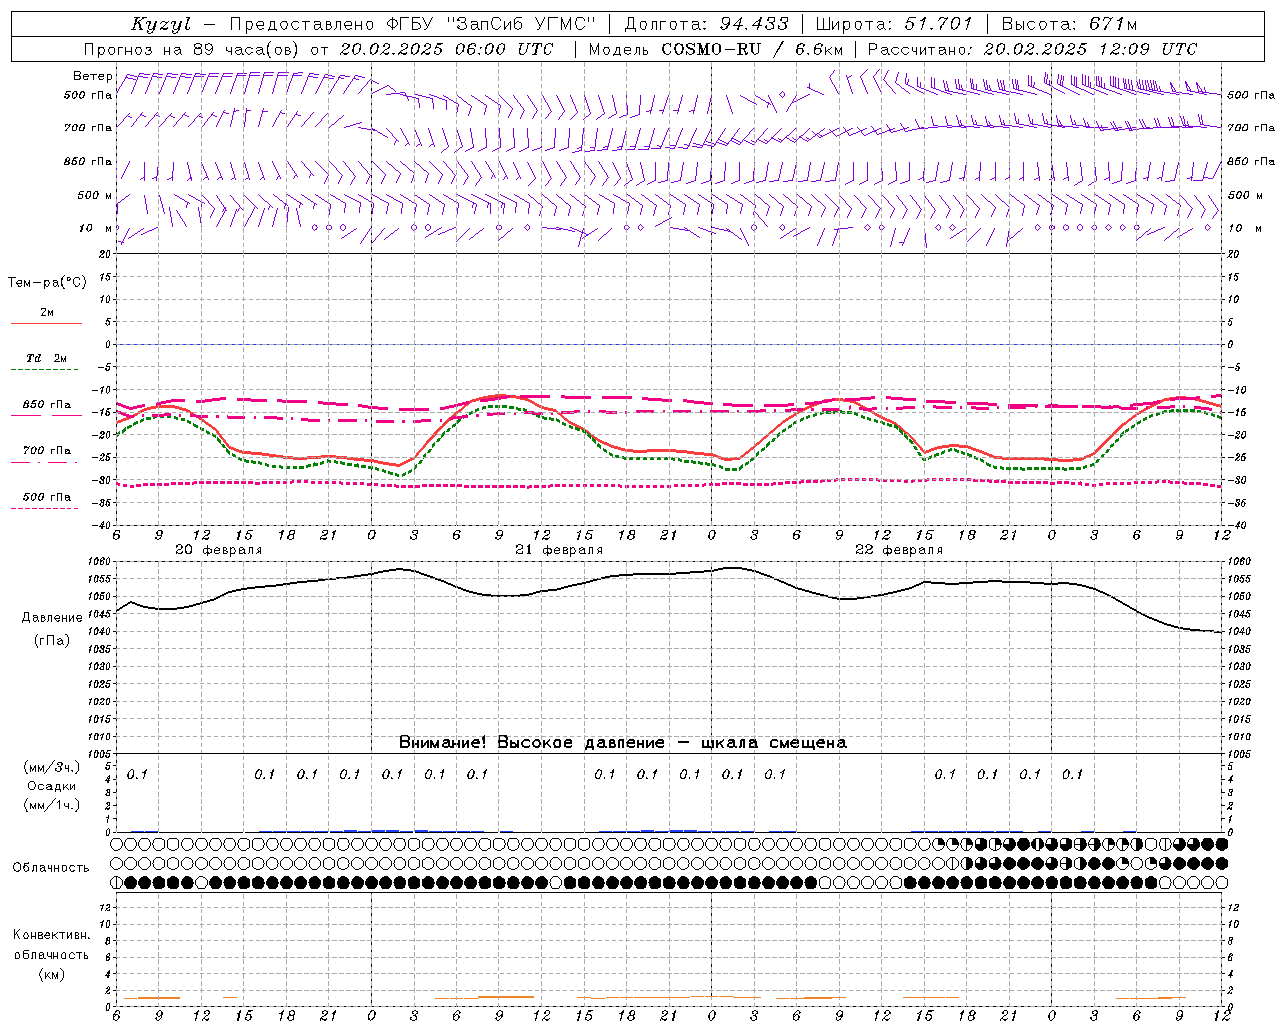The width and height of the screenshot is (1280, 1024).
Task: Click the "(гПа)" unit under Давление
Action: point(52,640)
